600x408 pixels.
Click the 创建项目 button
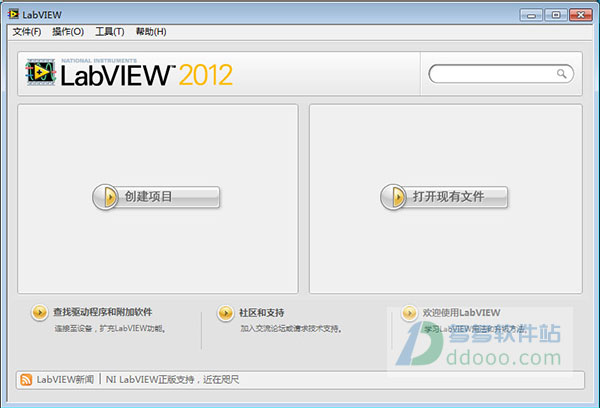pyautogui.click(x=156, y=197)
